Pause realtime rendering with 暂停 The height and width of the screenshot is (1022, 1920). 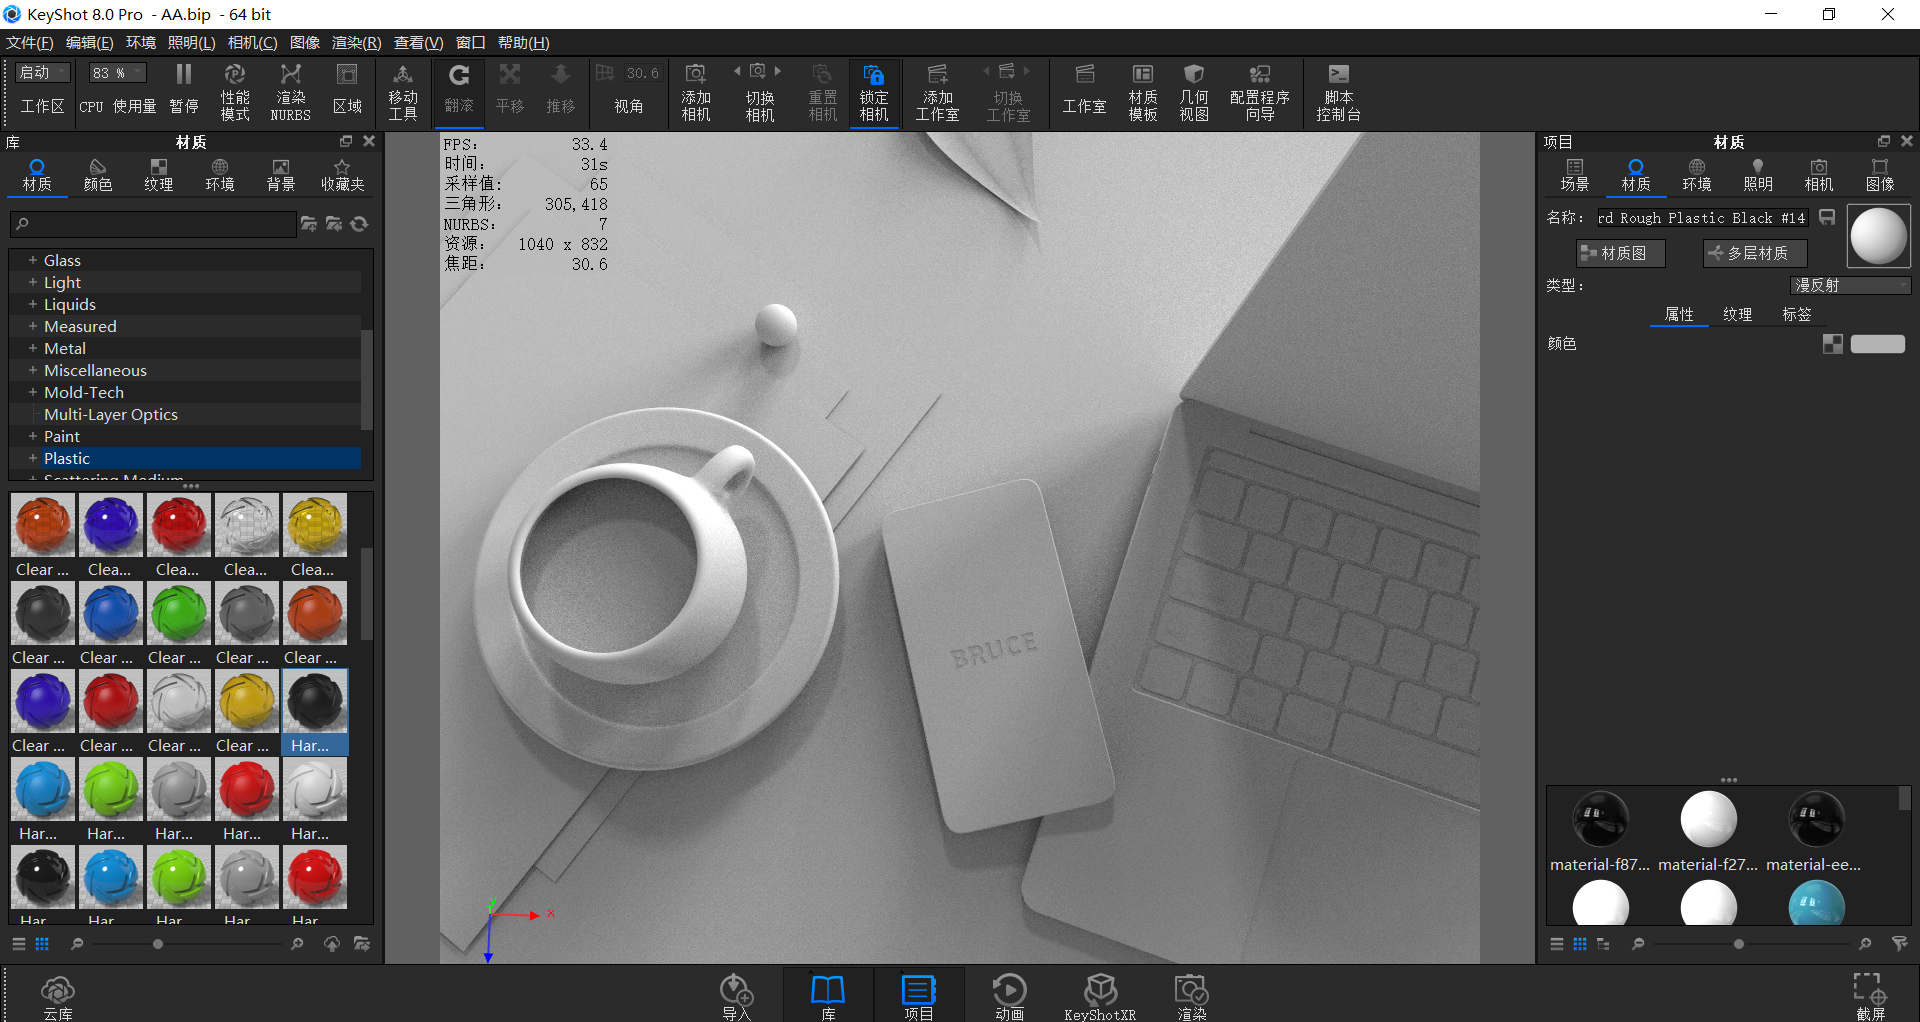tap(184, 92)
